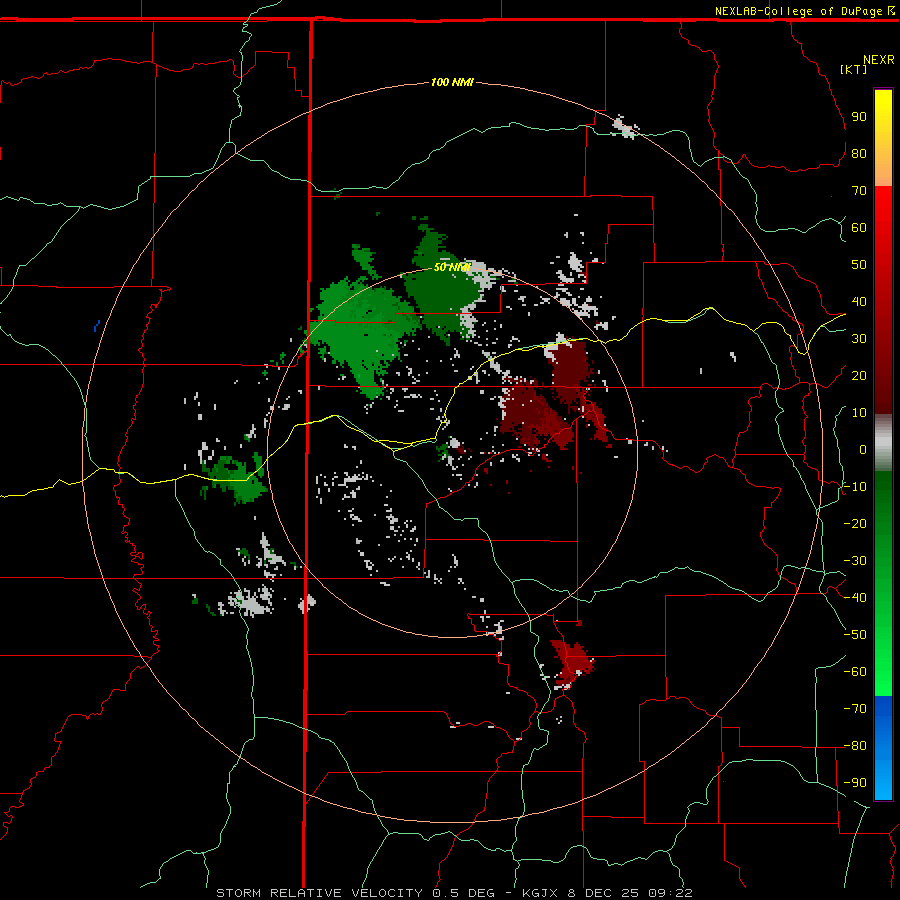Select the [KT] units label
This screenshot has width=900, height=900.
click(x=854, y=69)
